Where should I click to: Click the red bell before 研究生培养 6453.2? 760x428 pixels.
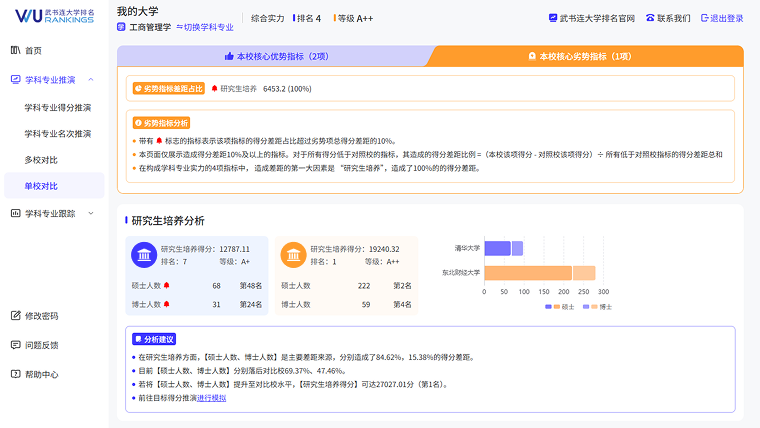[x=214, y=89]
